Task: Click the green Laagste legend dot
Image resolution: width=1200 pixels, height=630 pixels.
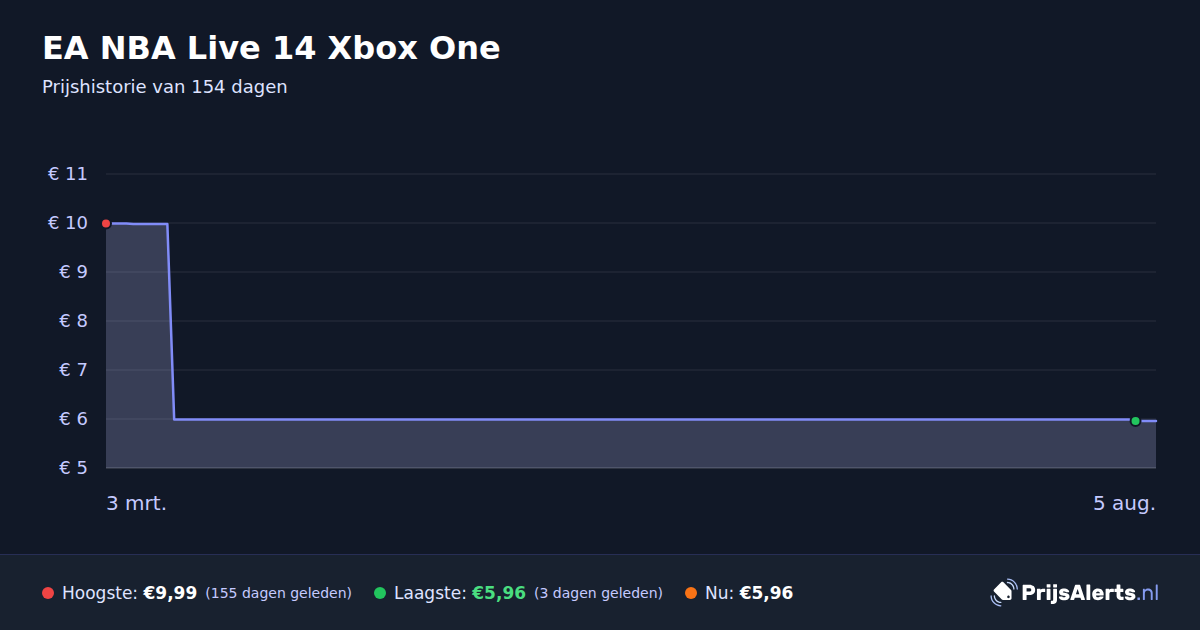Action: pyautogui.click(x=380, y=593)
